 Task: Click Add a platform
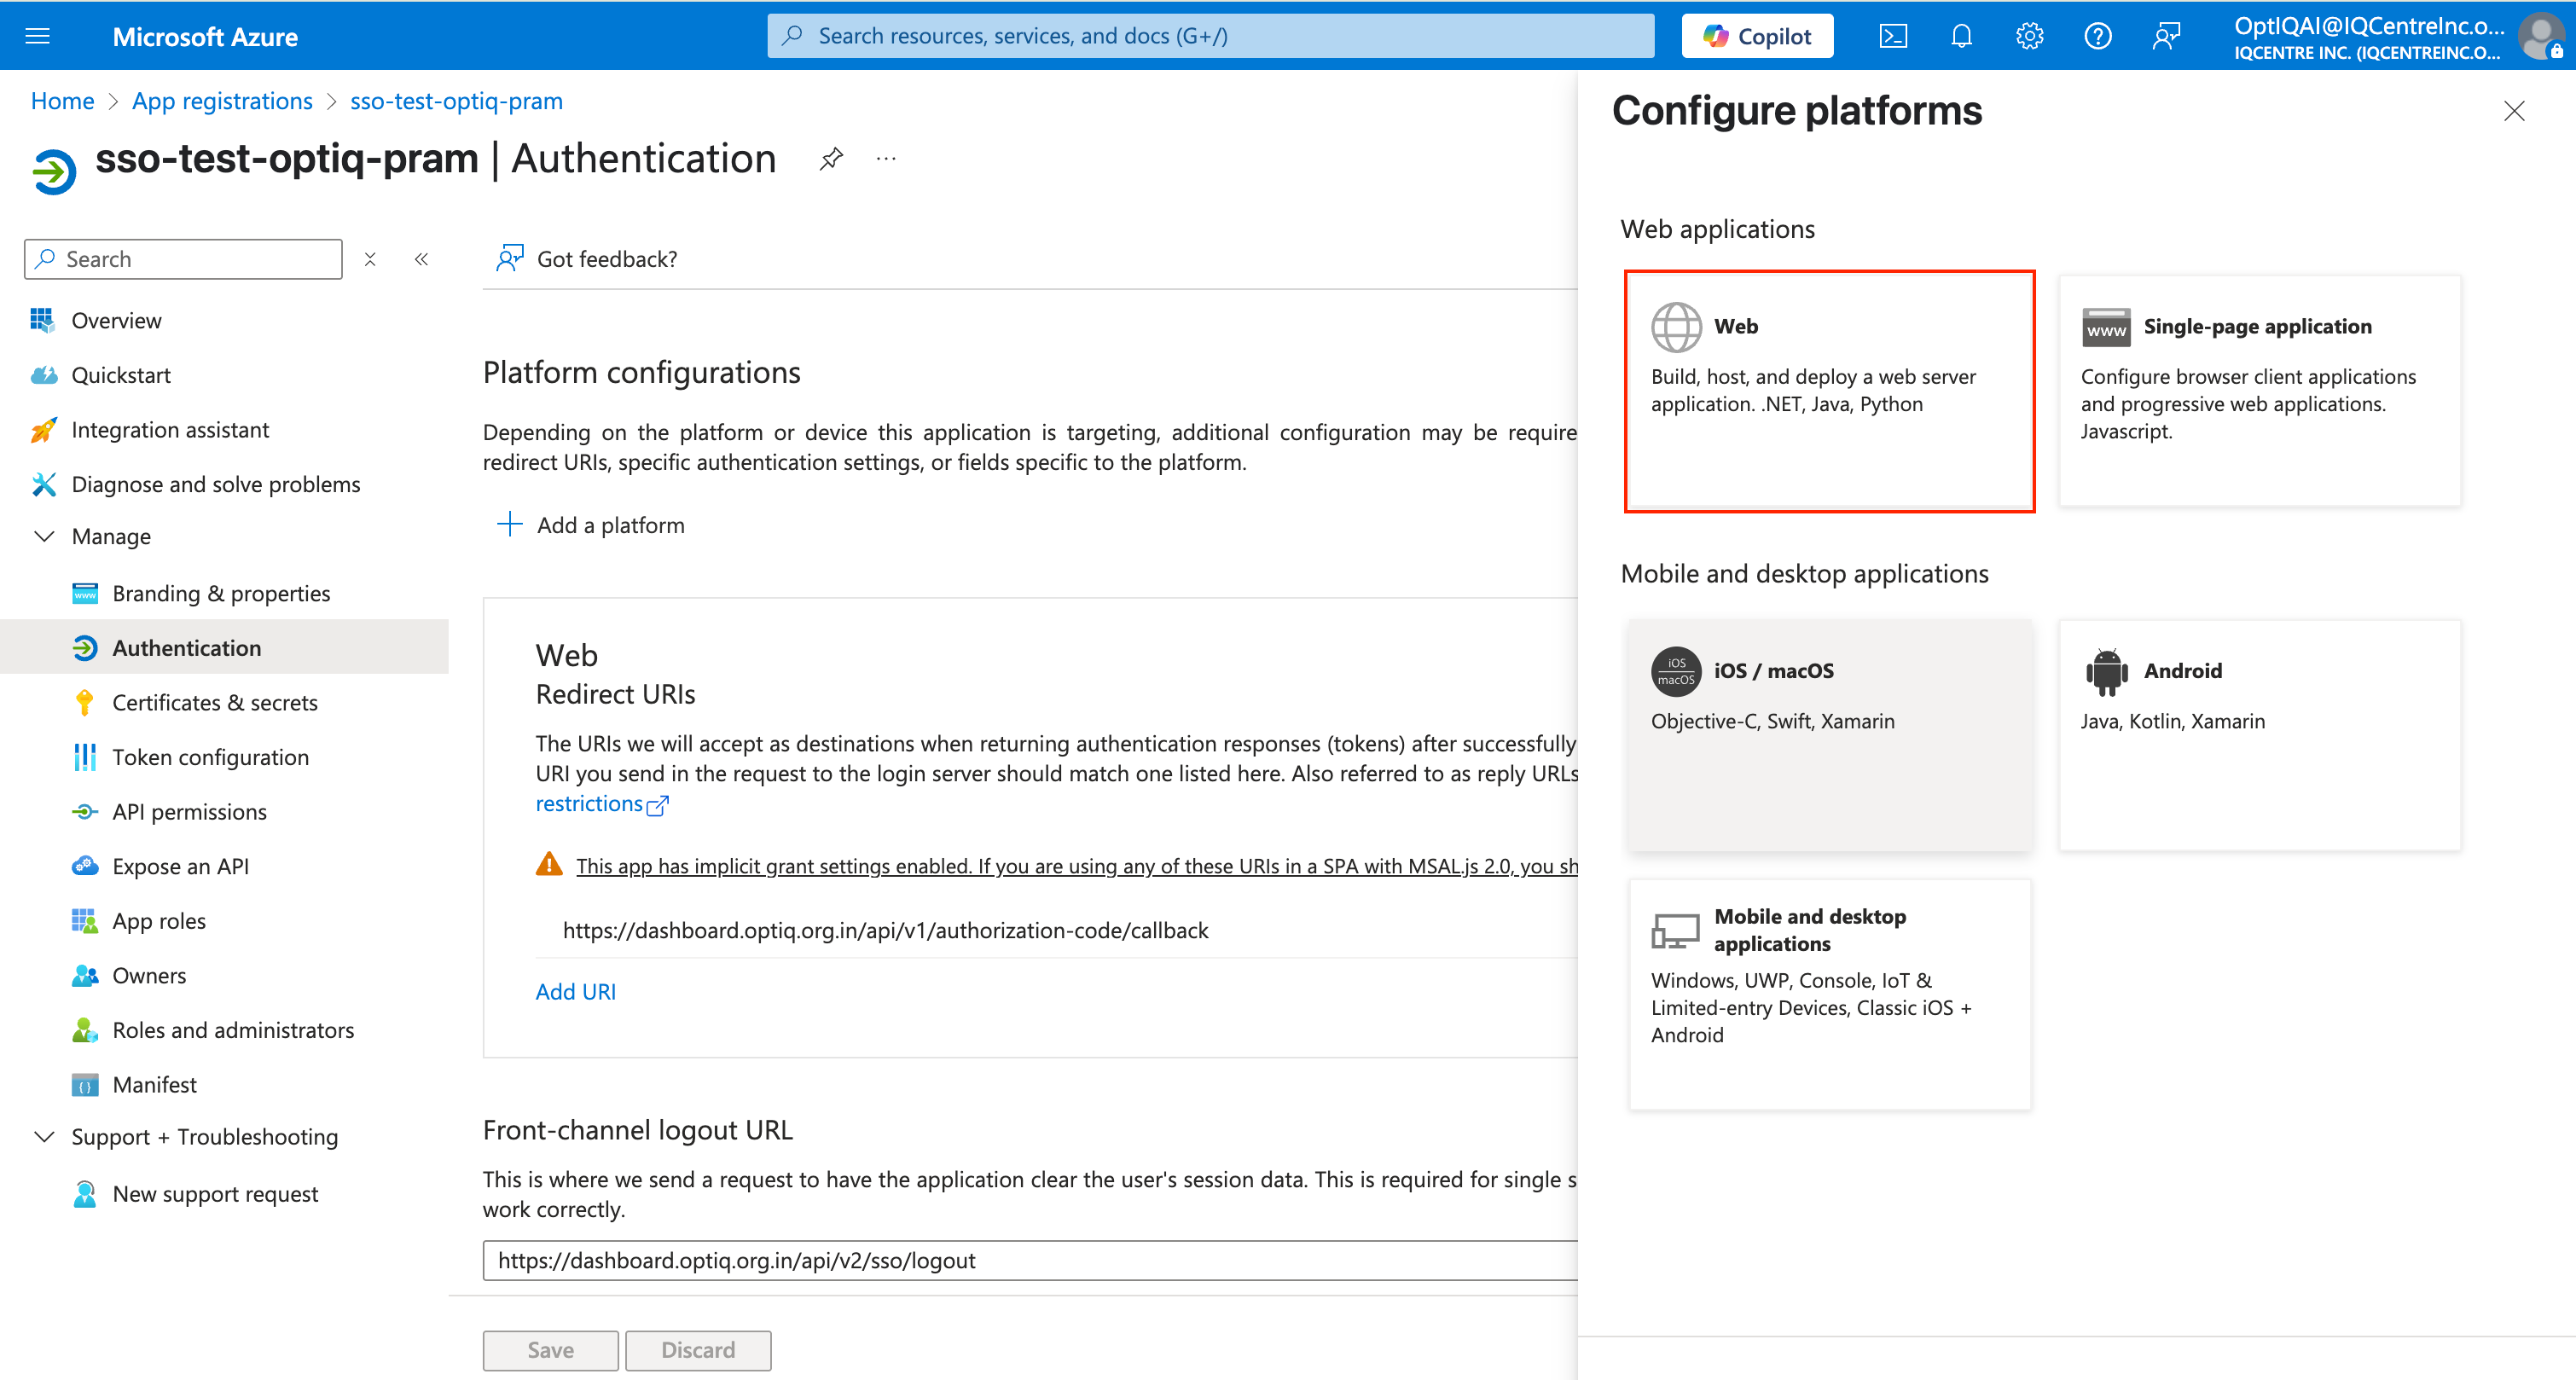click(x=591, y=525)
